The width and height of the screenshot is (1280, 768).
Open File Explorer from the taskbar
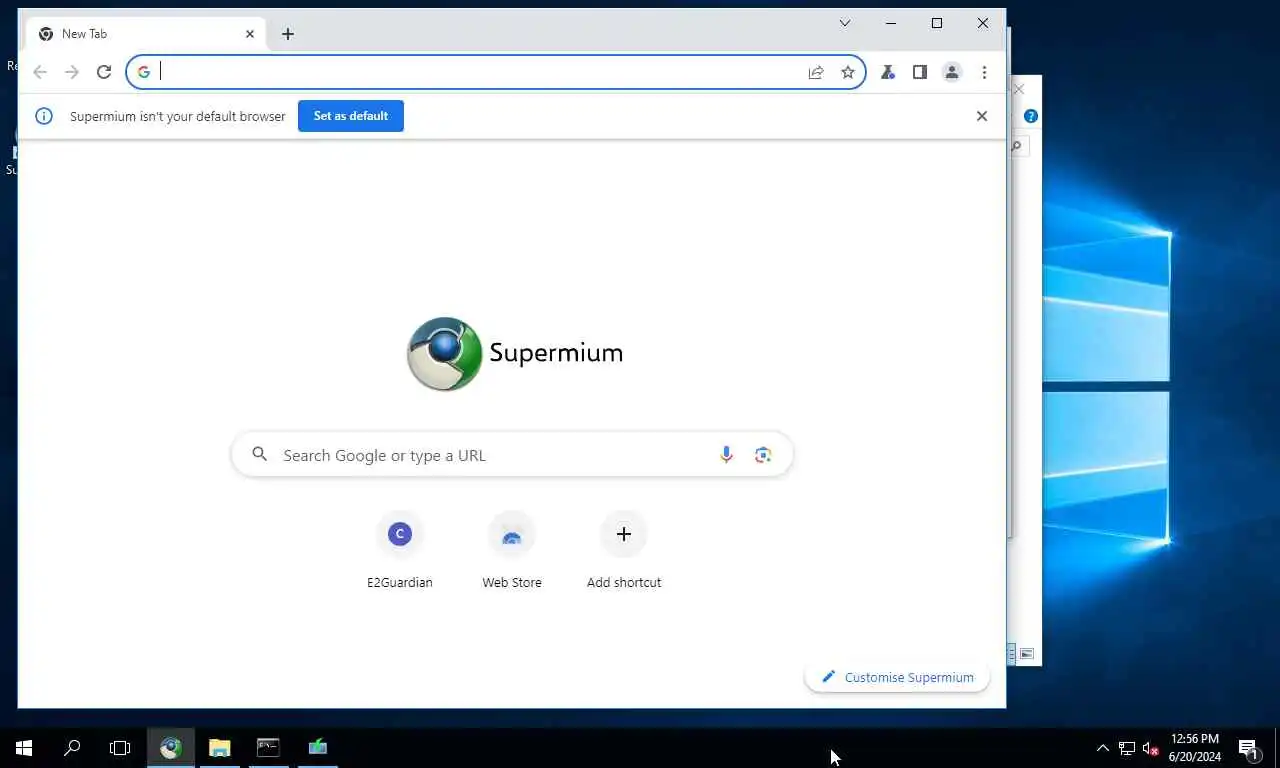pyautogui.click(x=220, y=748)
